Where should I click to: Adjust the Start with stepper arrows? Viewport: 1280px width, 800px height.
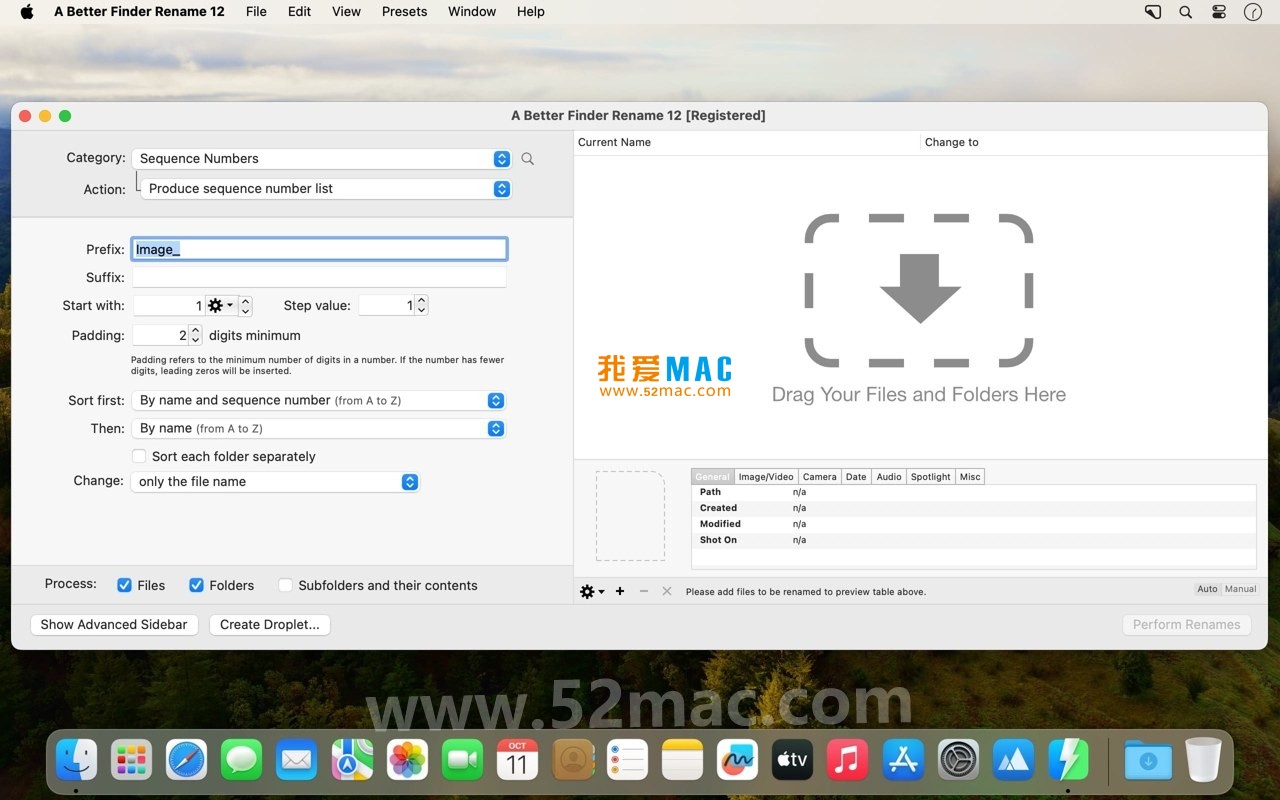tap(246, 306)
